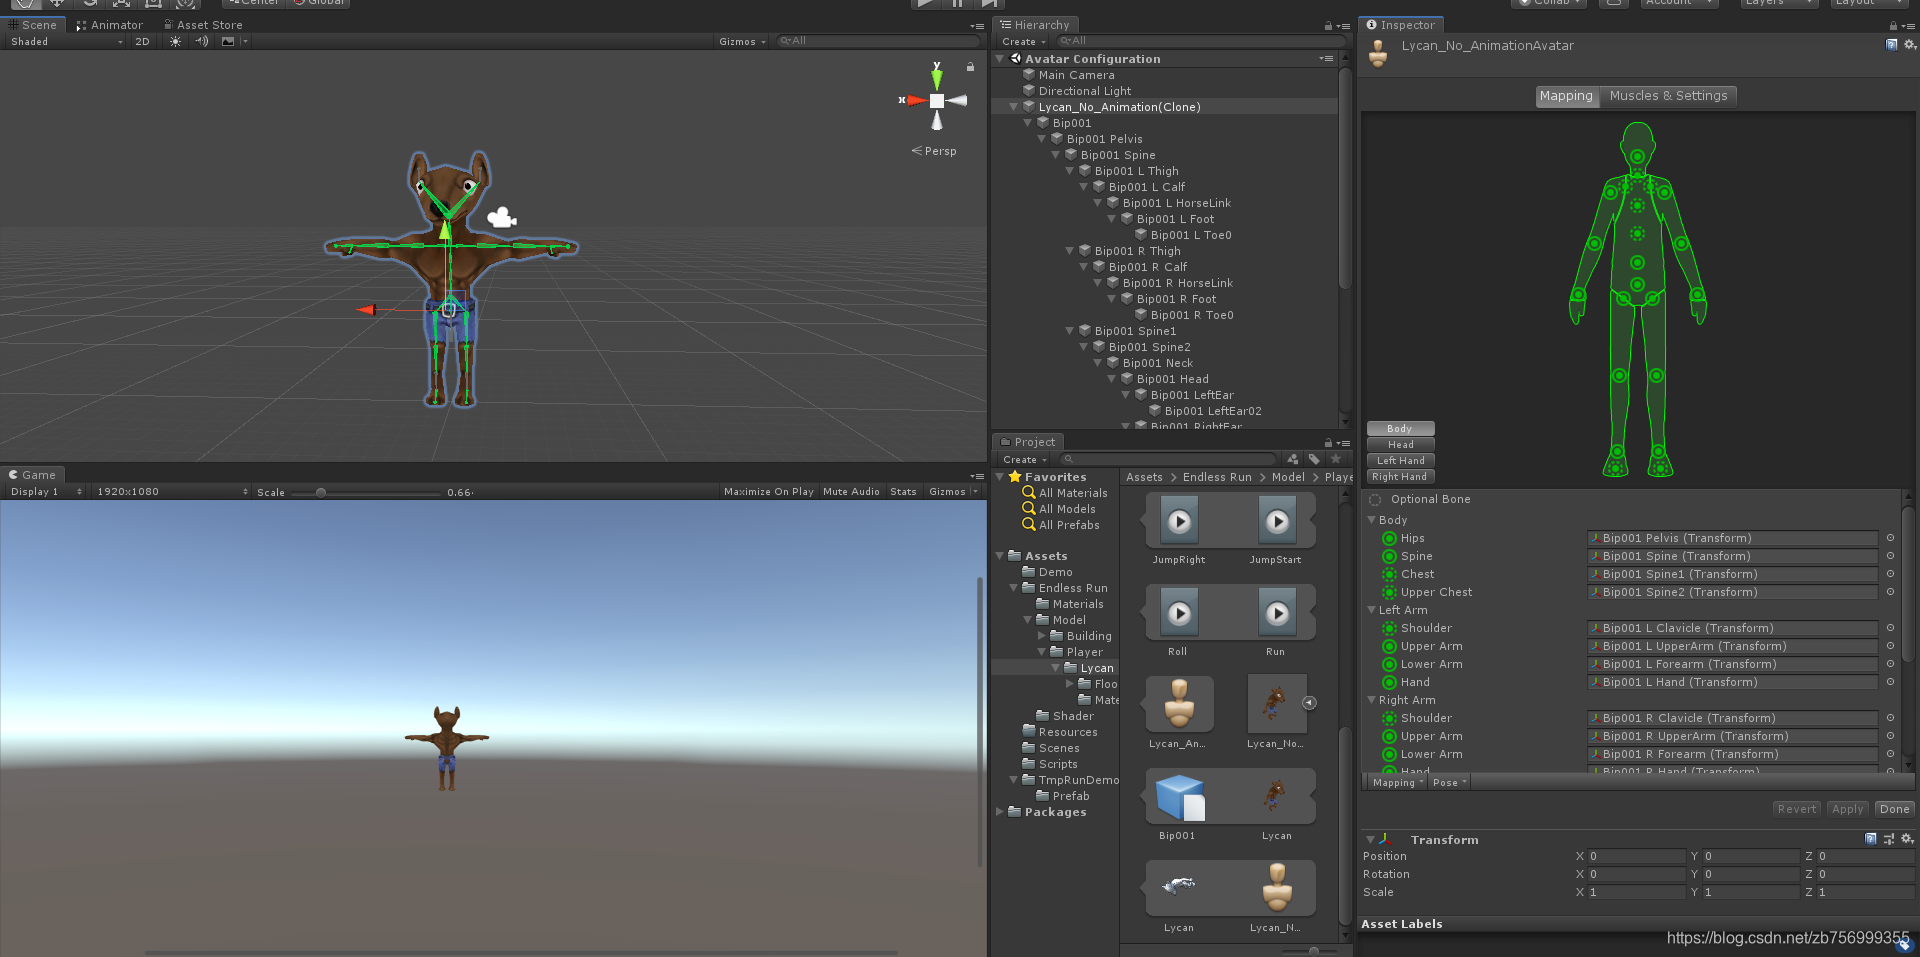Open object picker for Hips bone

coord(1890,538)
